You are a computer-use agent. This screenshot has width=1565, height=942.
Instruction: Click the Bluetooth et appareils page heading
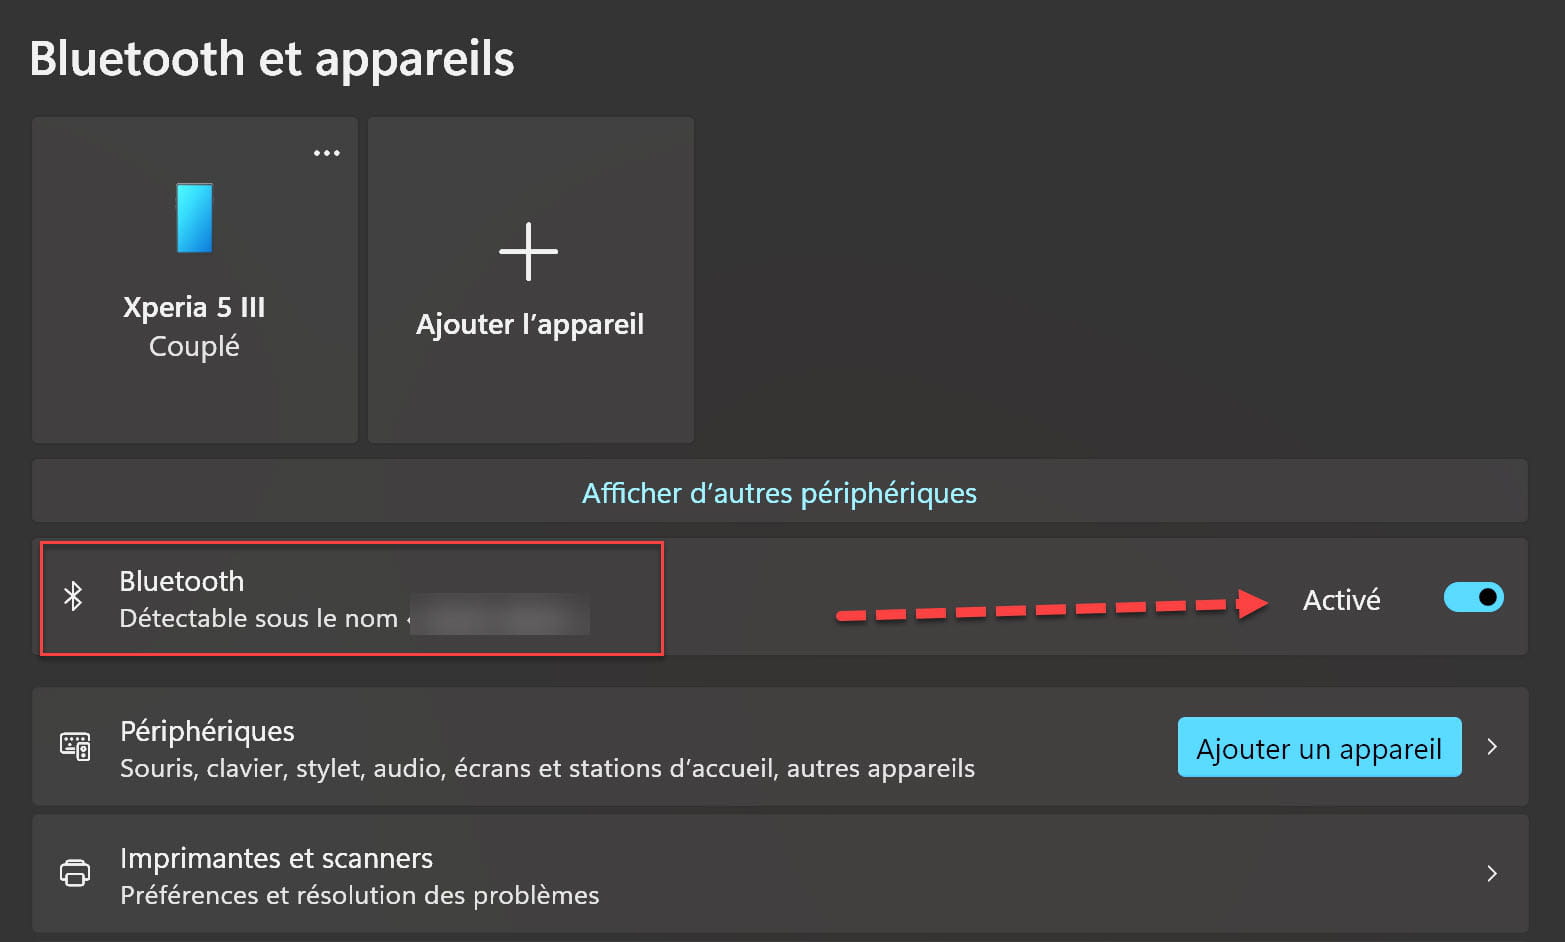tap(272, 59)
